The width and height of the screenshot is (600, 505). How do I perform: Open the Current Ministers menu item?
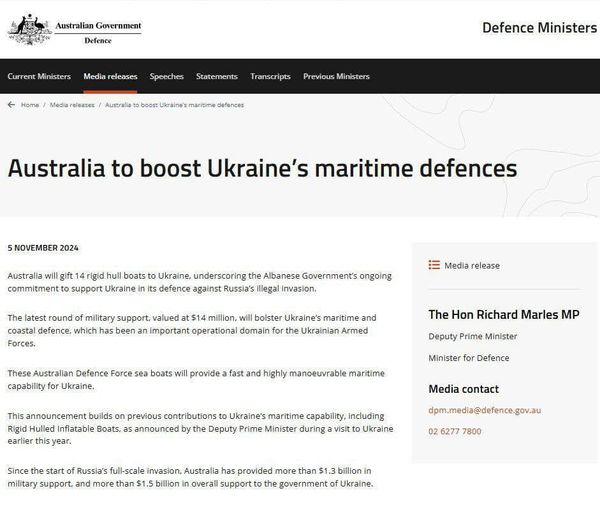(39, 76)
